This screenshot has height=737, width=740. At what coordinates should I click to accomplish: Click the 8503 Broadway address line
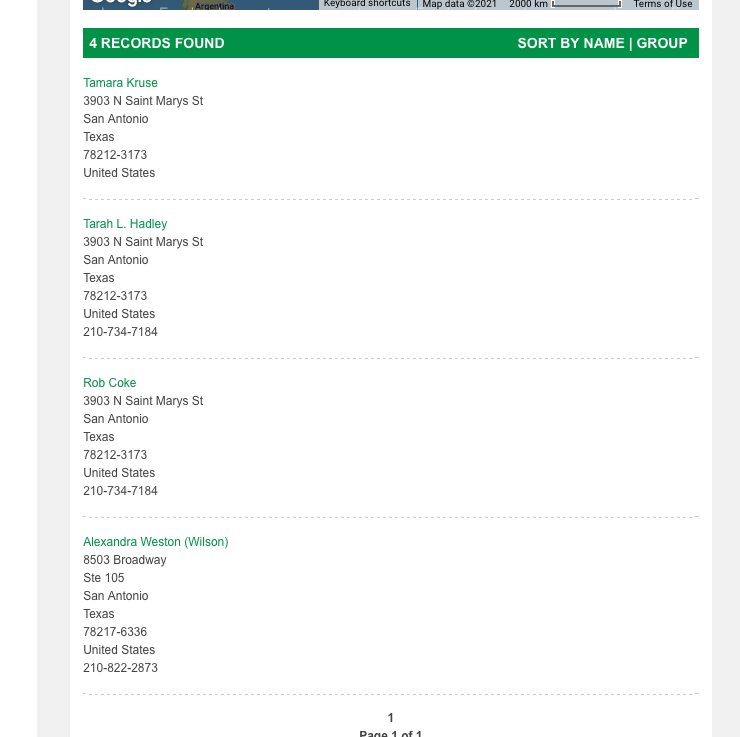coord(125,560)
